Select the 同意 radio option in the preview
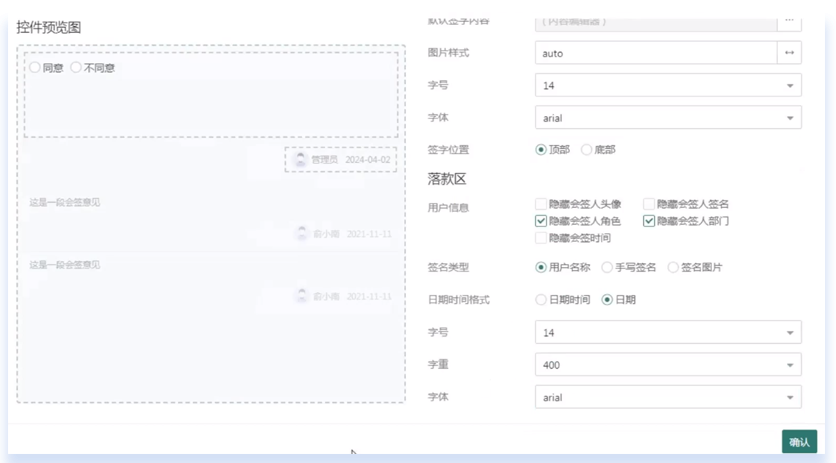Image resolution: width=836 pixels, height=463 pixels. click(35, 68)
